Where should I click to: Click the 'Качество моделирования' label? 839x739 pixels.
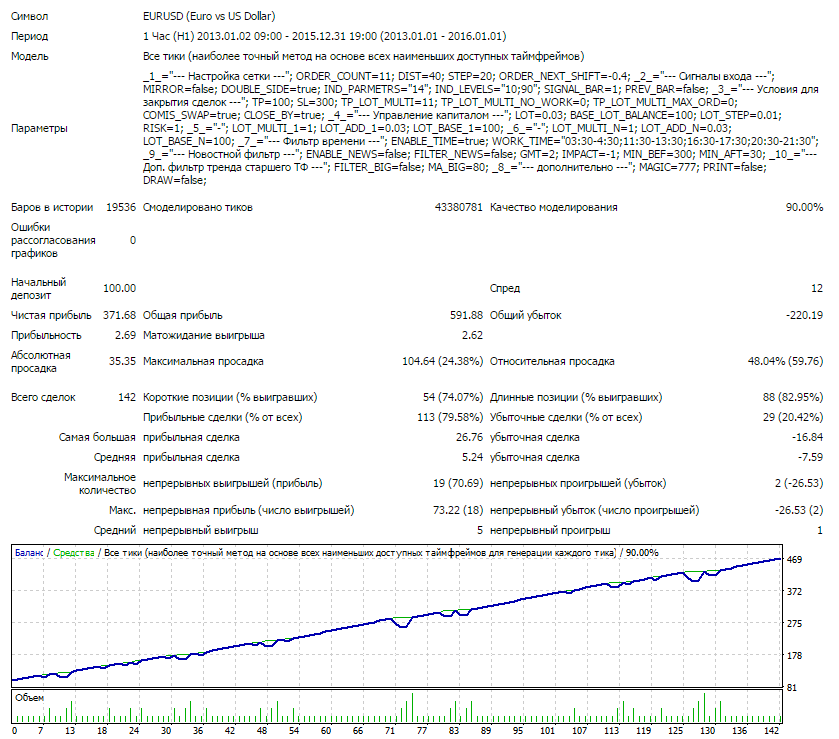coord(553,207)
